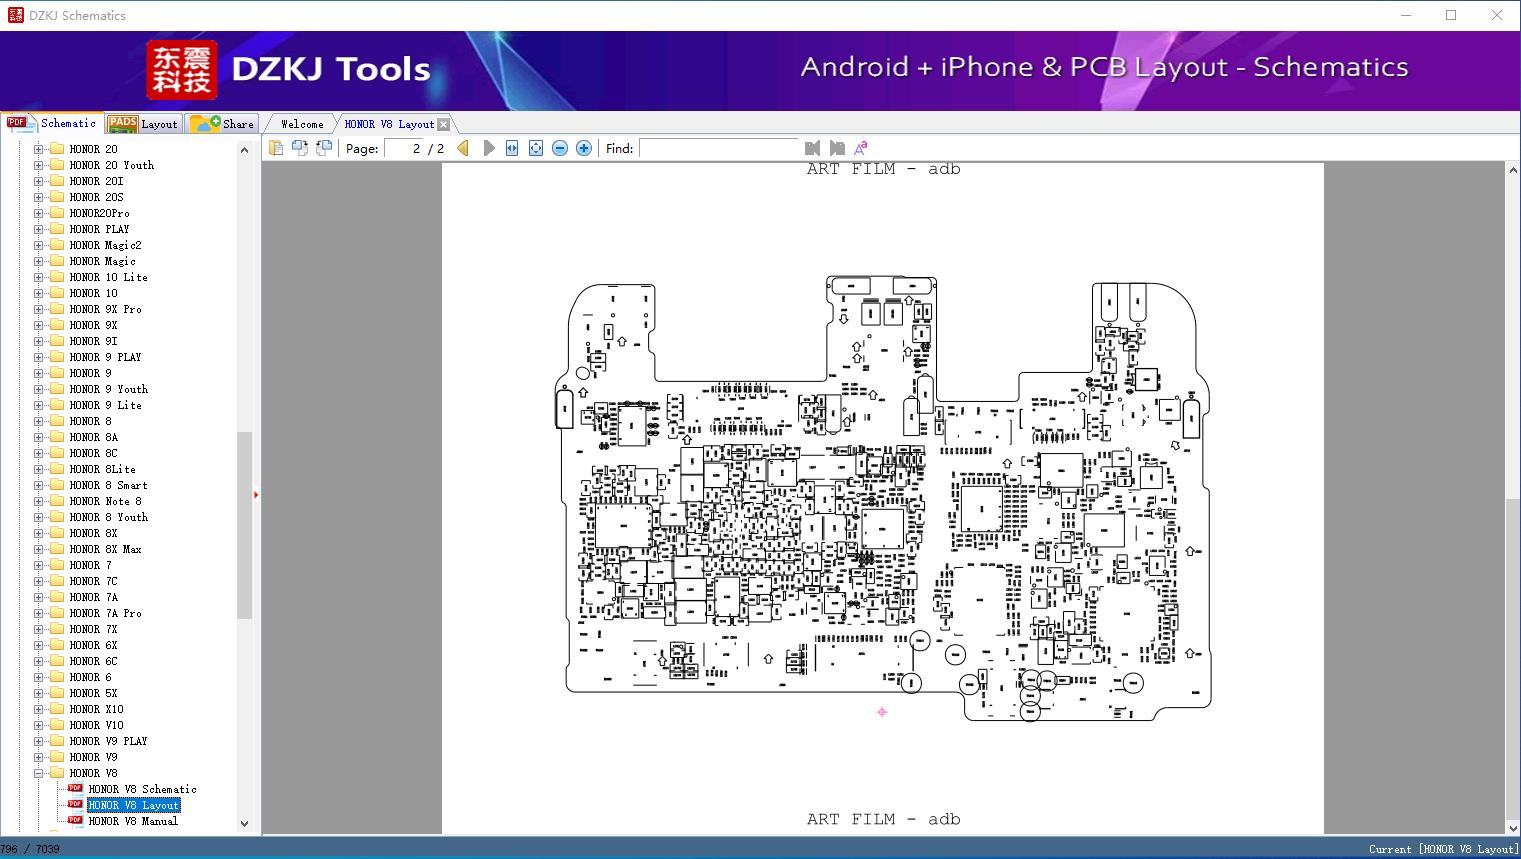Click the 796 / 7039 status bar counter
The width and height of the screenshot is (1521, 859).
[31, 849]
